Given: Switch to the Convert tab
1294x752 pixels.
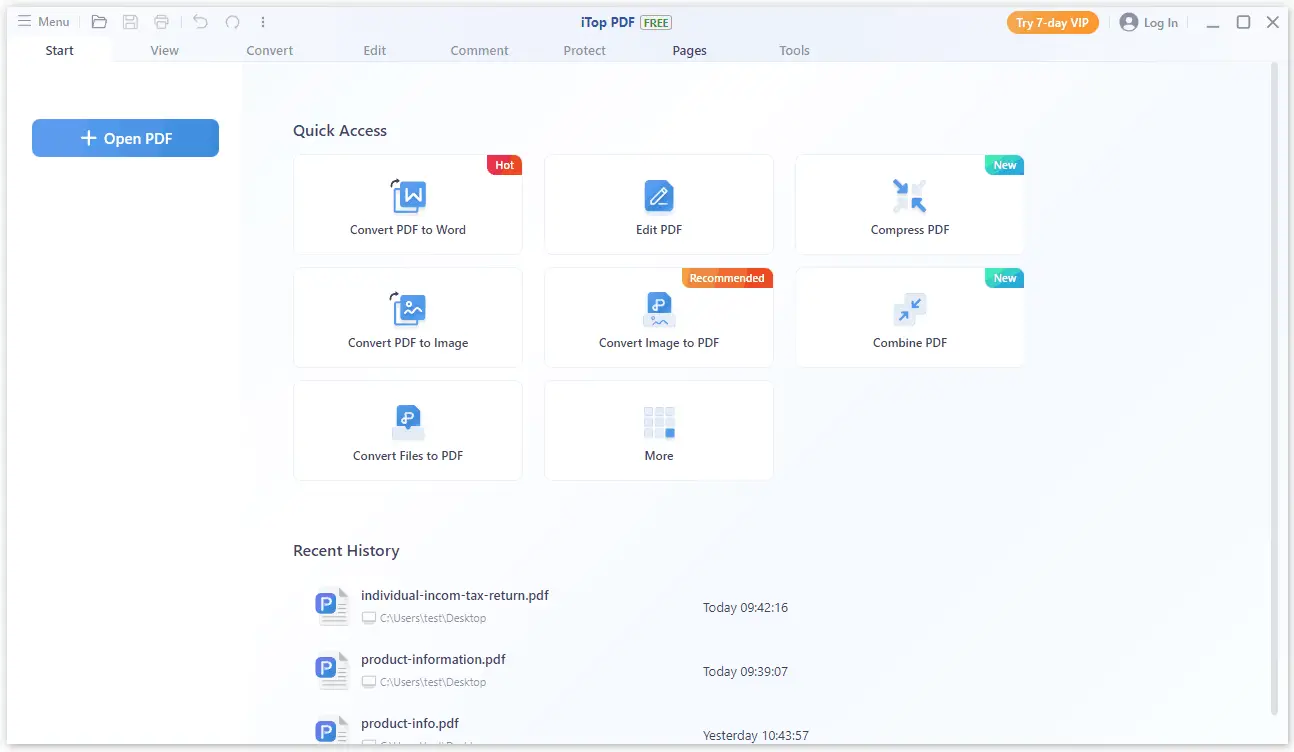Looking at the screenshot, I should pyautogui.click(x=270, y=50).
